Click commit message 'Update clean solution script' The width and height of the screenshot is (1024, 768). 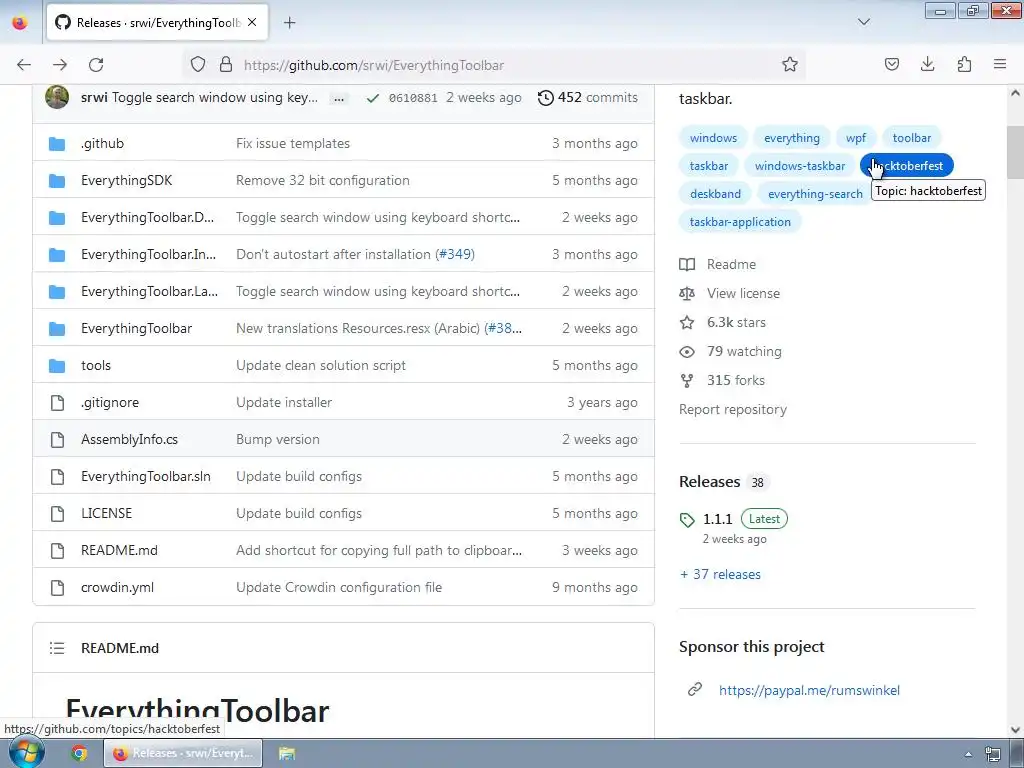(321, 365)
